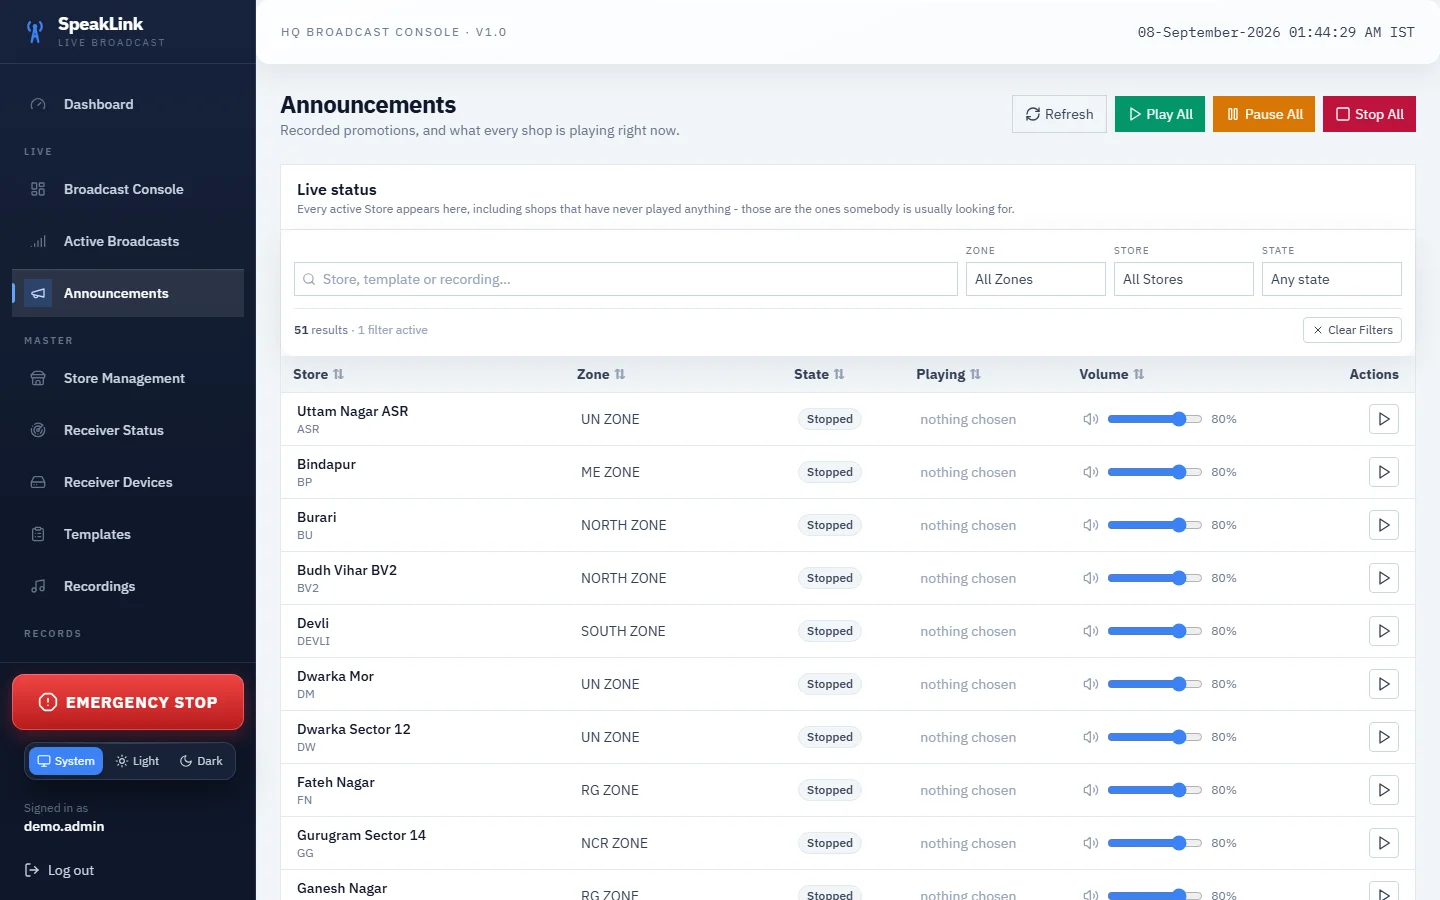Sort table by Store column icon
The image size is (1440, 900).
(x=338, y=374)
